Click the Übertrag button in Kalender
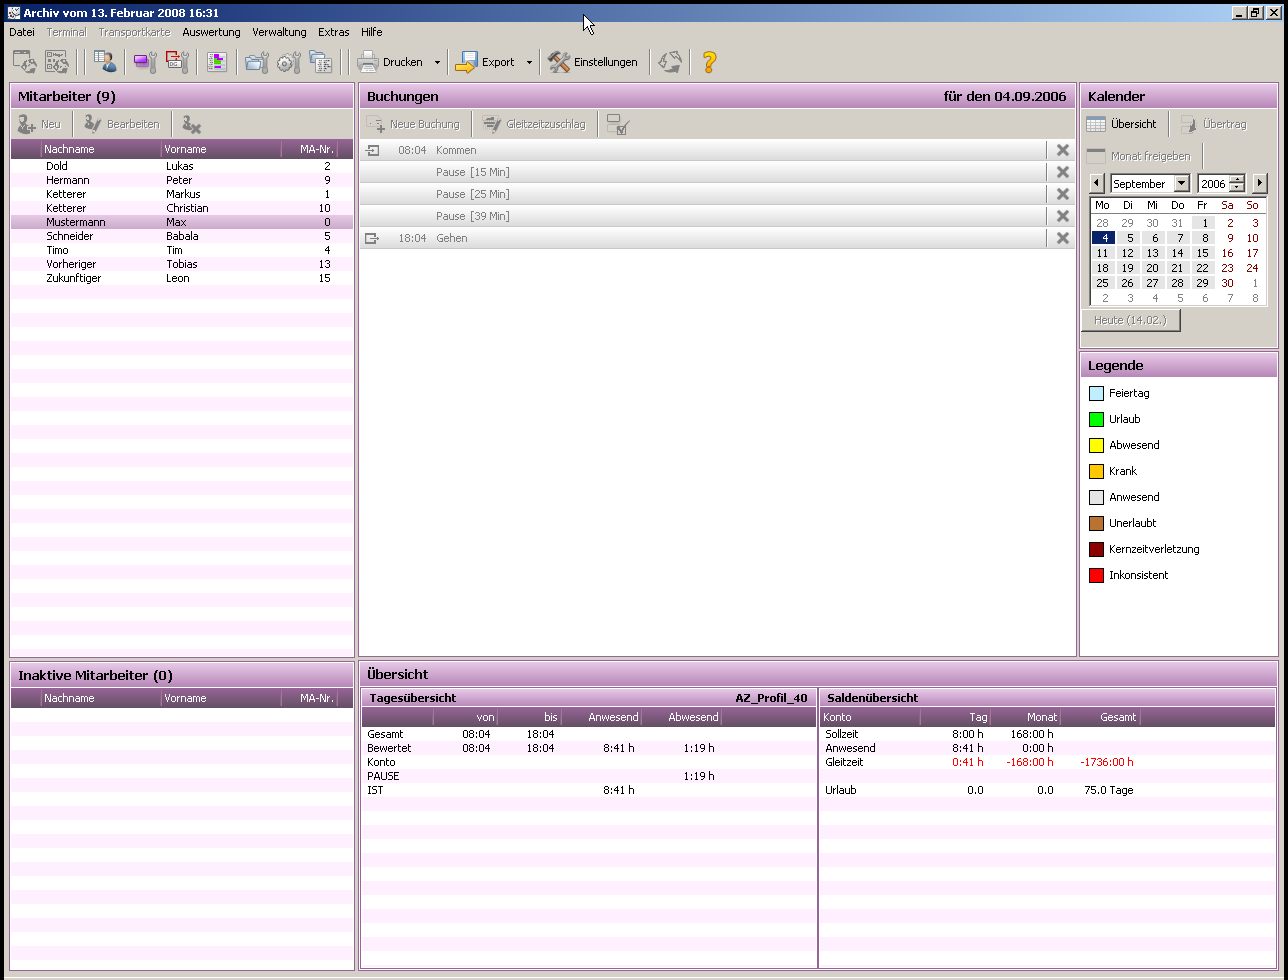1288x980 pixels. click(x=1215, y=125)
